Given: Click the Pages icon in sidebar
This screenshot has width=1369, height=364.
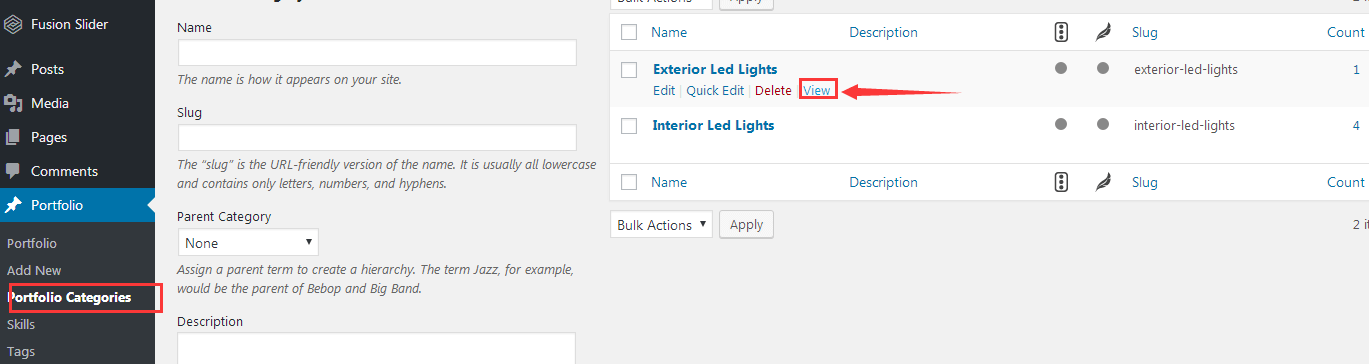Looking at the screenshot, I should pyautogui.click(x=13, y=137).
